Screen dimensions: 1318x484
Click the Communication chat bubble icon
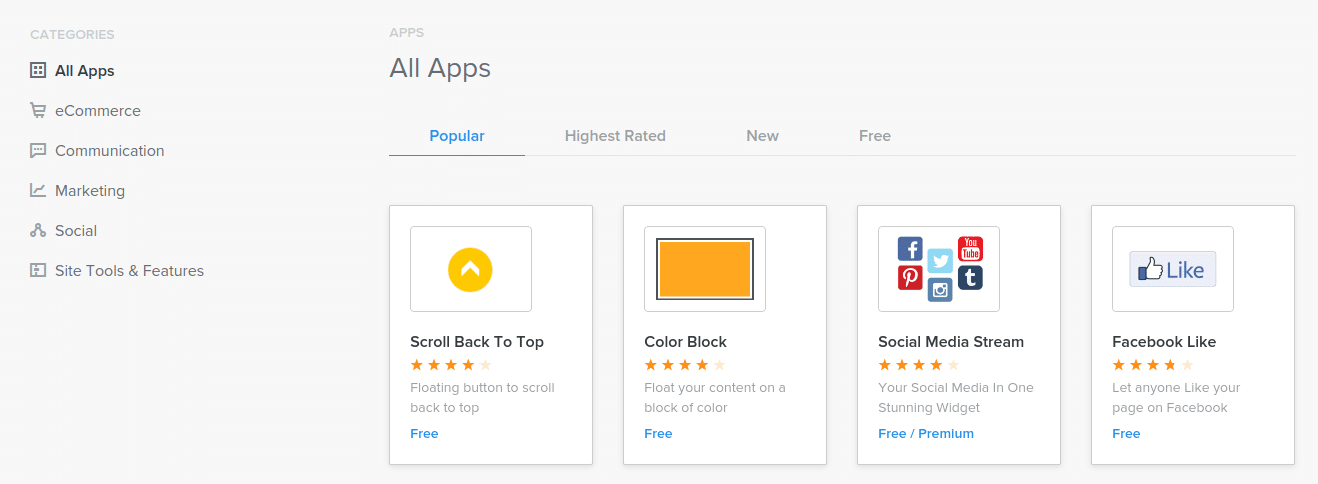pos(38,151)
